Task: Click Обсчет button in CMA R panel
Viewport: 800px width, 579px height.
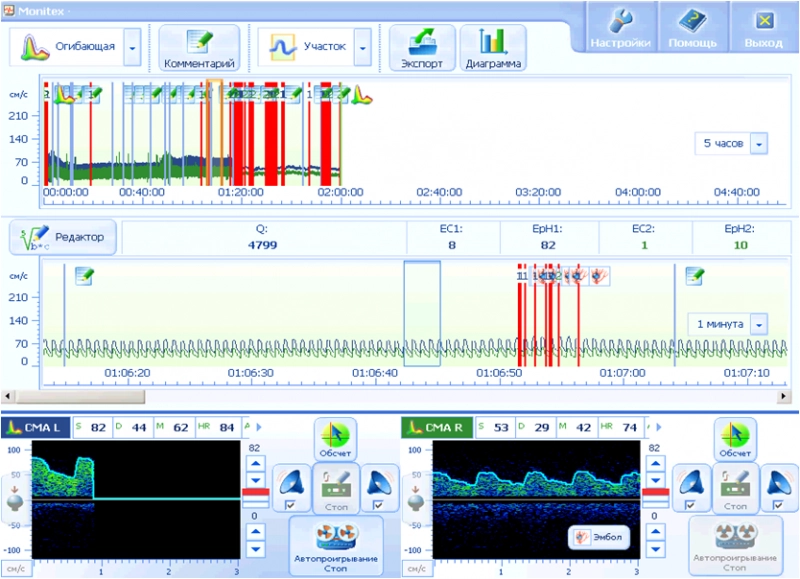Action: [x=734, y=440]
